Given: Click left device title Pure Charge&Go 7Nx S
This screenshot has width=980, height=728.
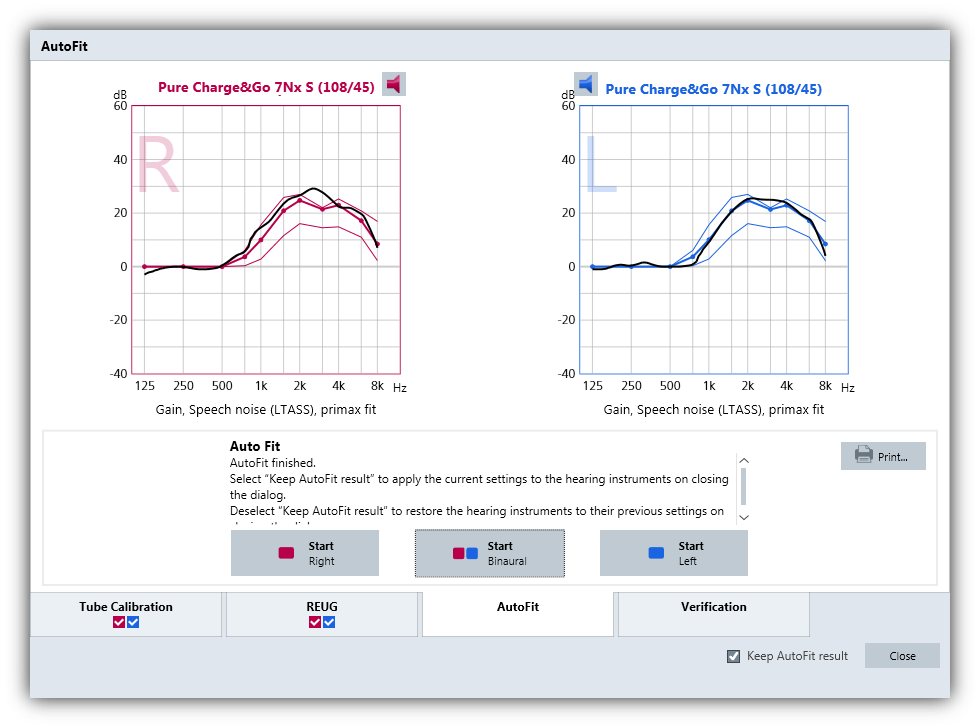Looking at the screenshot, I should coord(714,89).
